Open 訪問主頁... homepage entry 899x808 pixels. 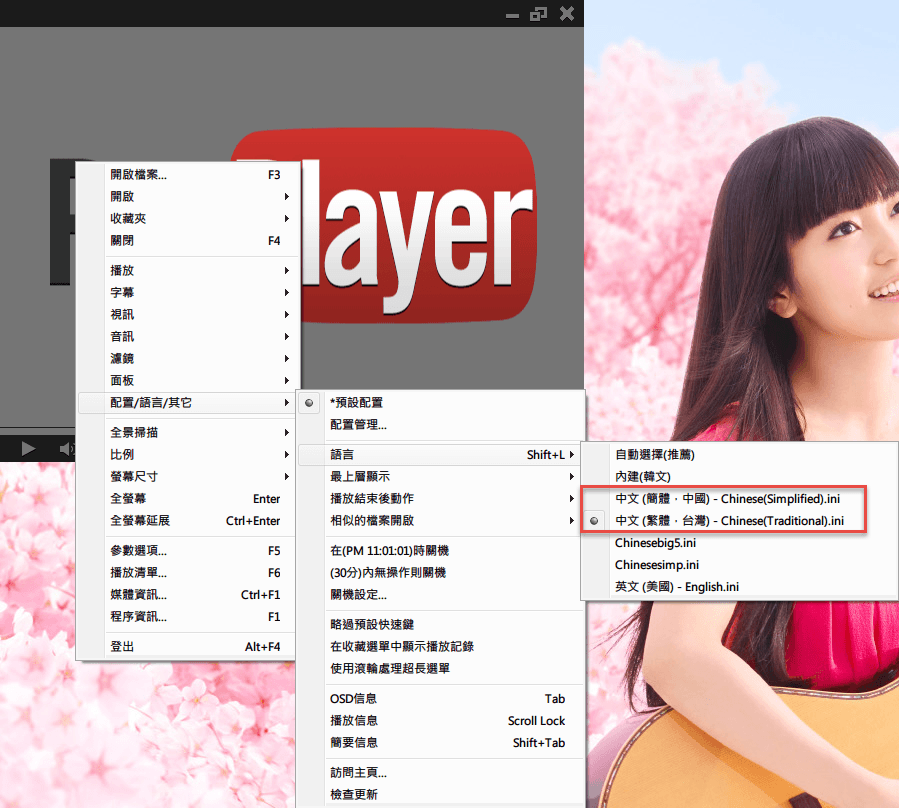[x=358, y=772]
